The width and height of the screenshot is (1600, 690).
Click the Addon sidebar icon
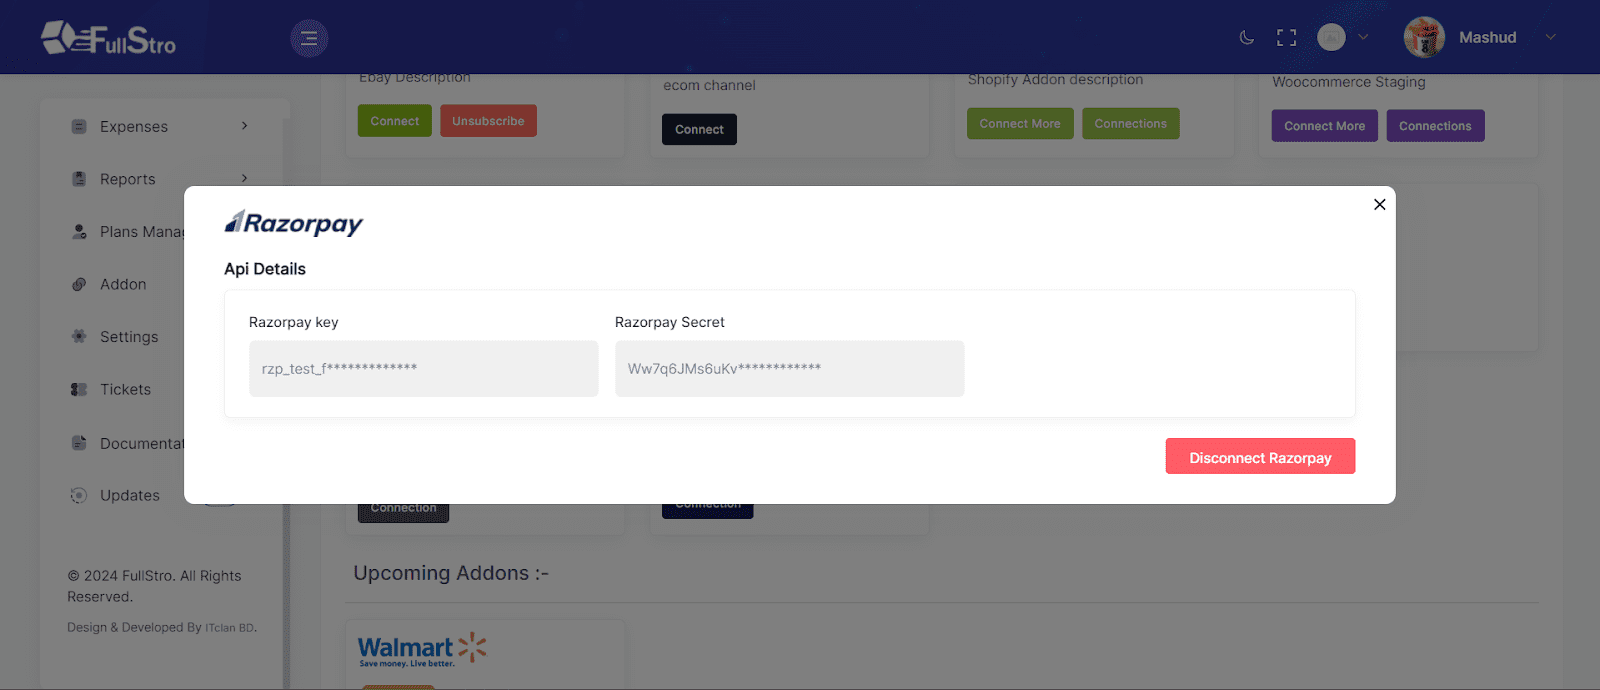pos(79,284)
